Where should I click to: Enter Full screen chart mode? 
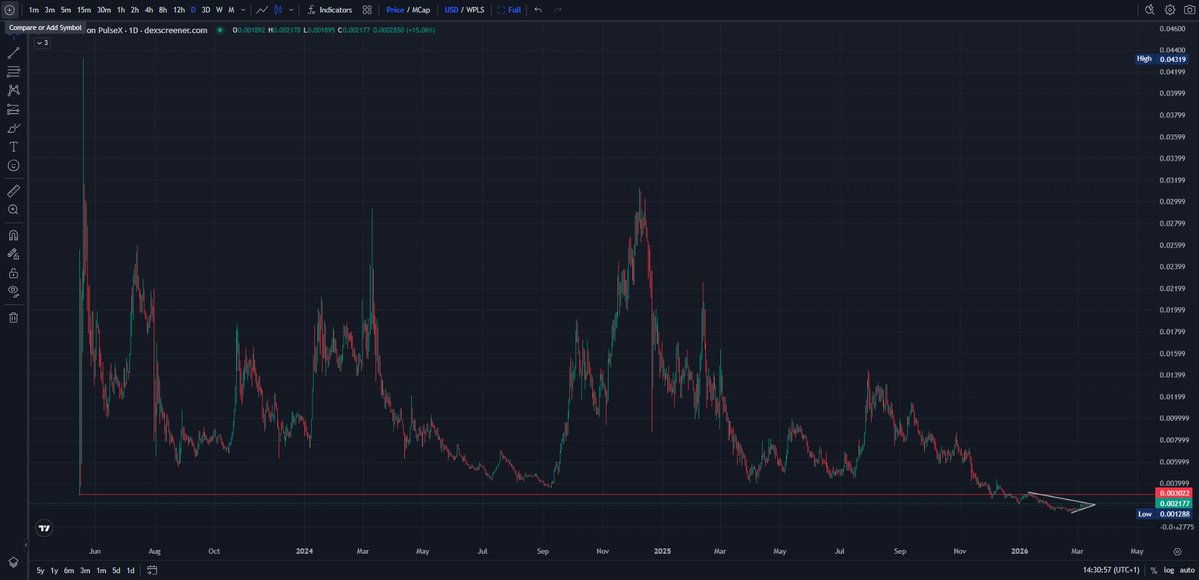tap(509, 10)
